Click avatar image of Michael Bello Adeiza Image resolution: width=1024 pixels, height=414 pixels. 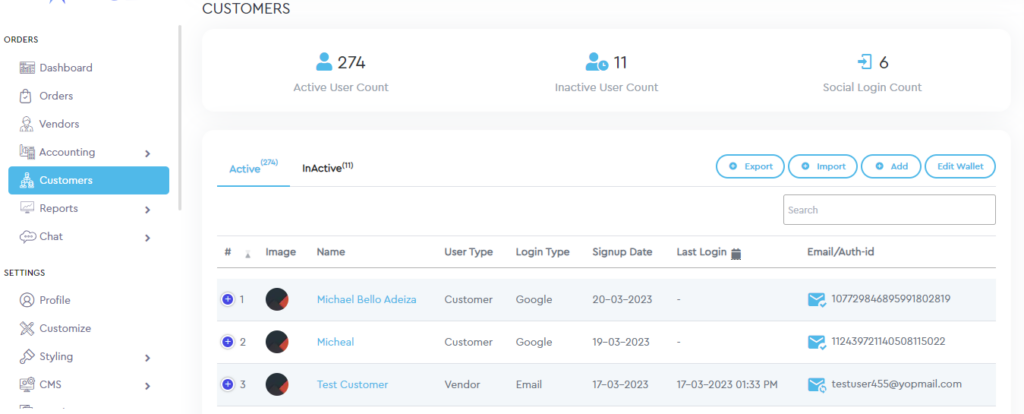tap(278, 299)
